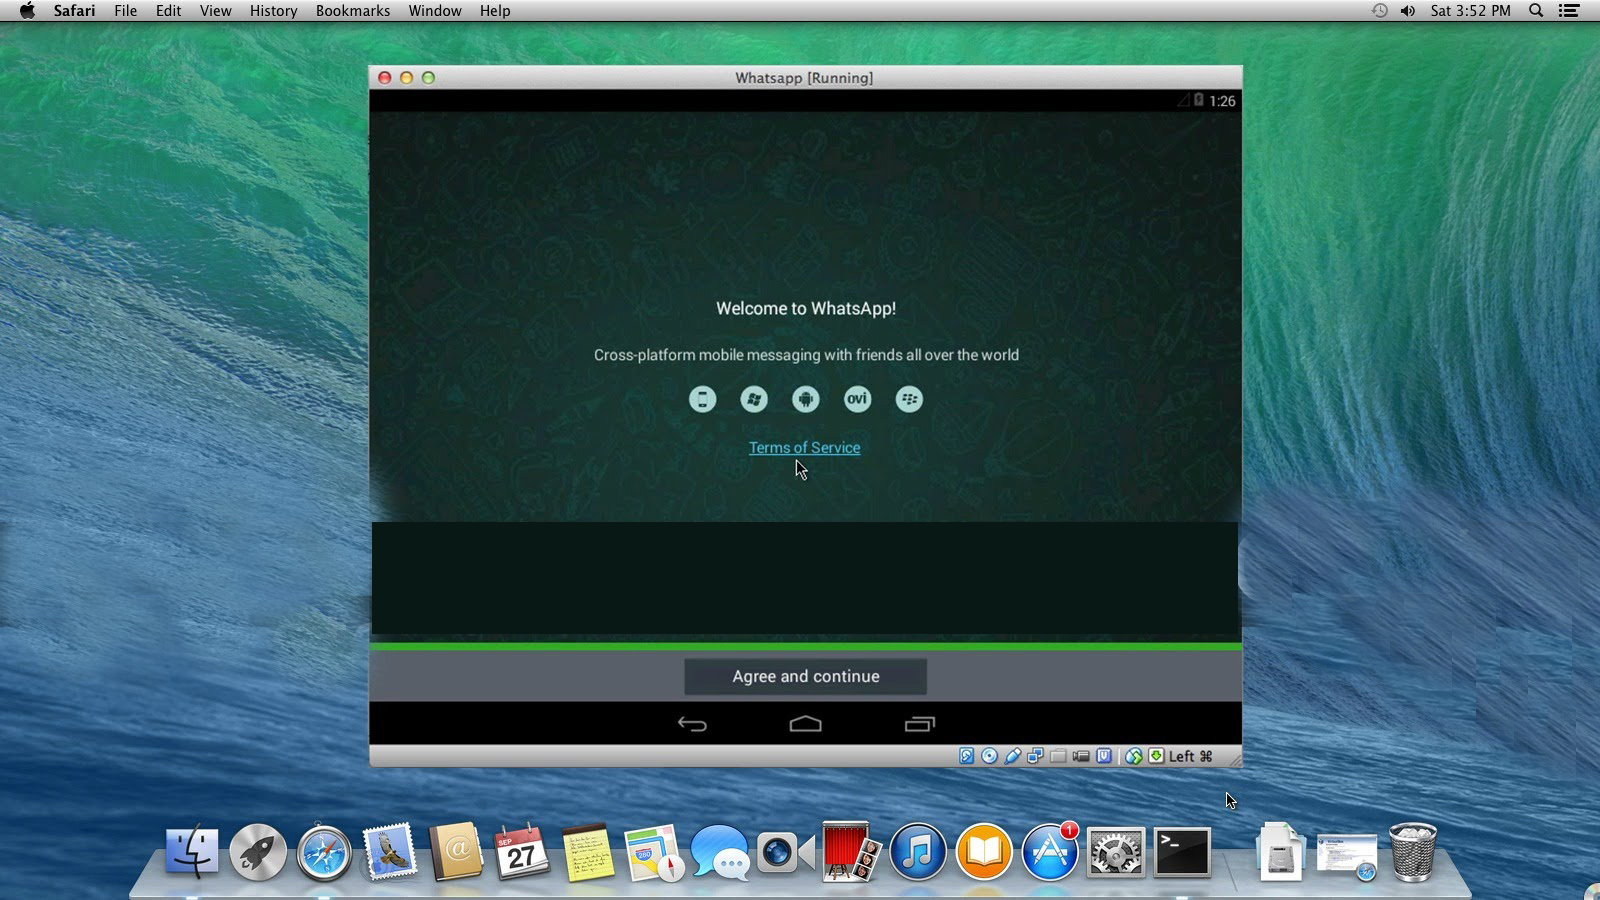
Task: Open Mail stamp icon in the dock
Action: click(390, 852)
